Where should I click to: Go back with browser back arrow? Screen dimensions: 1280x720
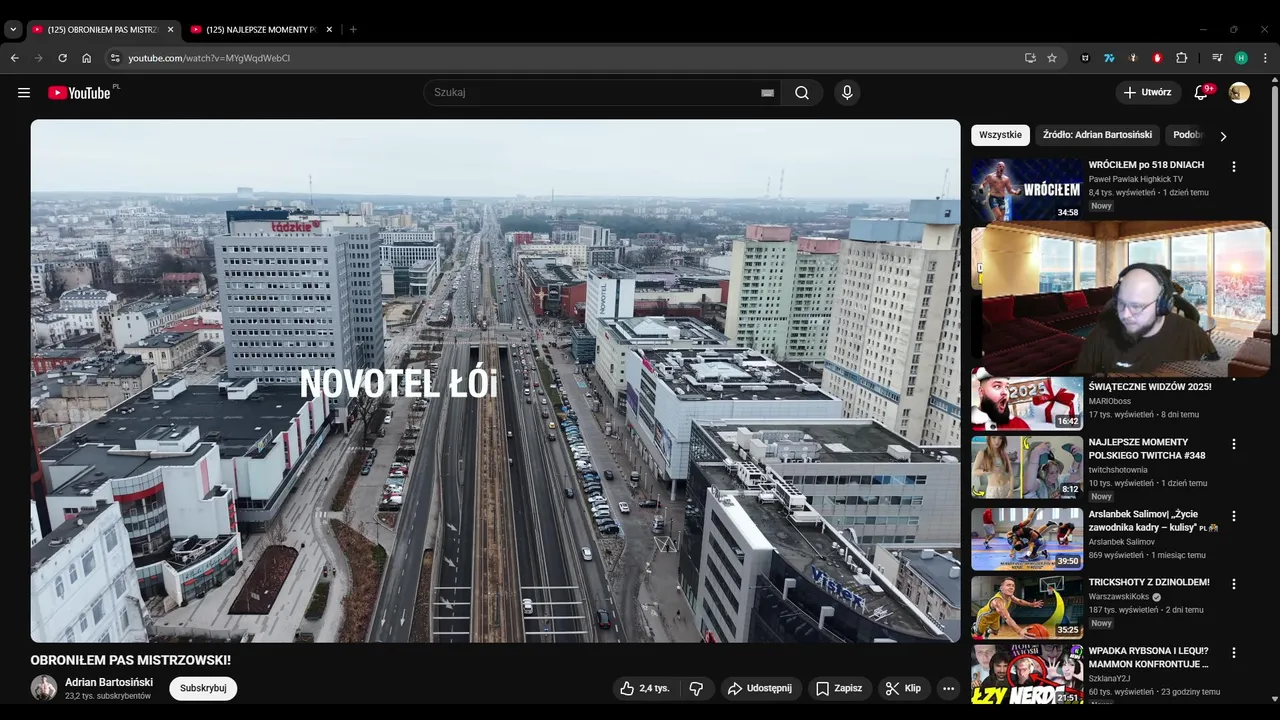(x=14, y=58)
